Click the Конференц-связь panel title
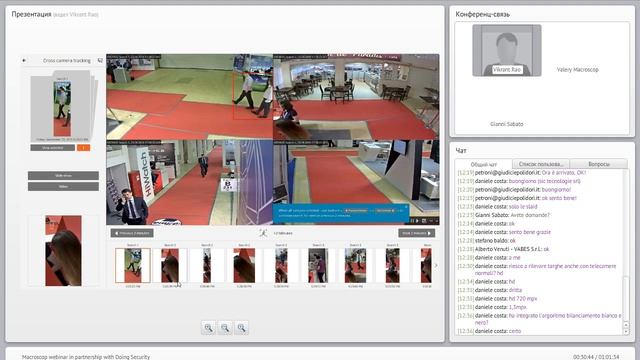The width and height of the screenshot is (640, 360). [x=482, y=14]
